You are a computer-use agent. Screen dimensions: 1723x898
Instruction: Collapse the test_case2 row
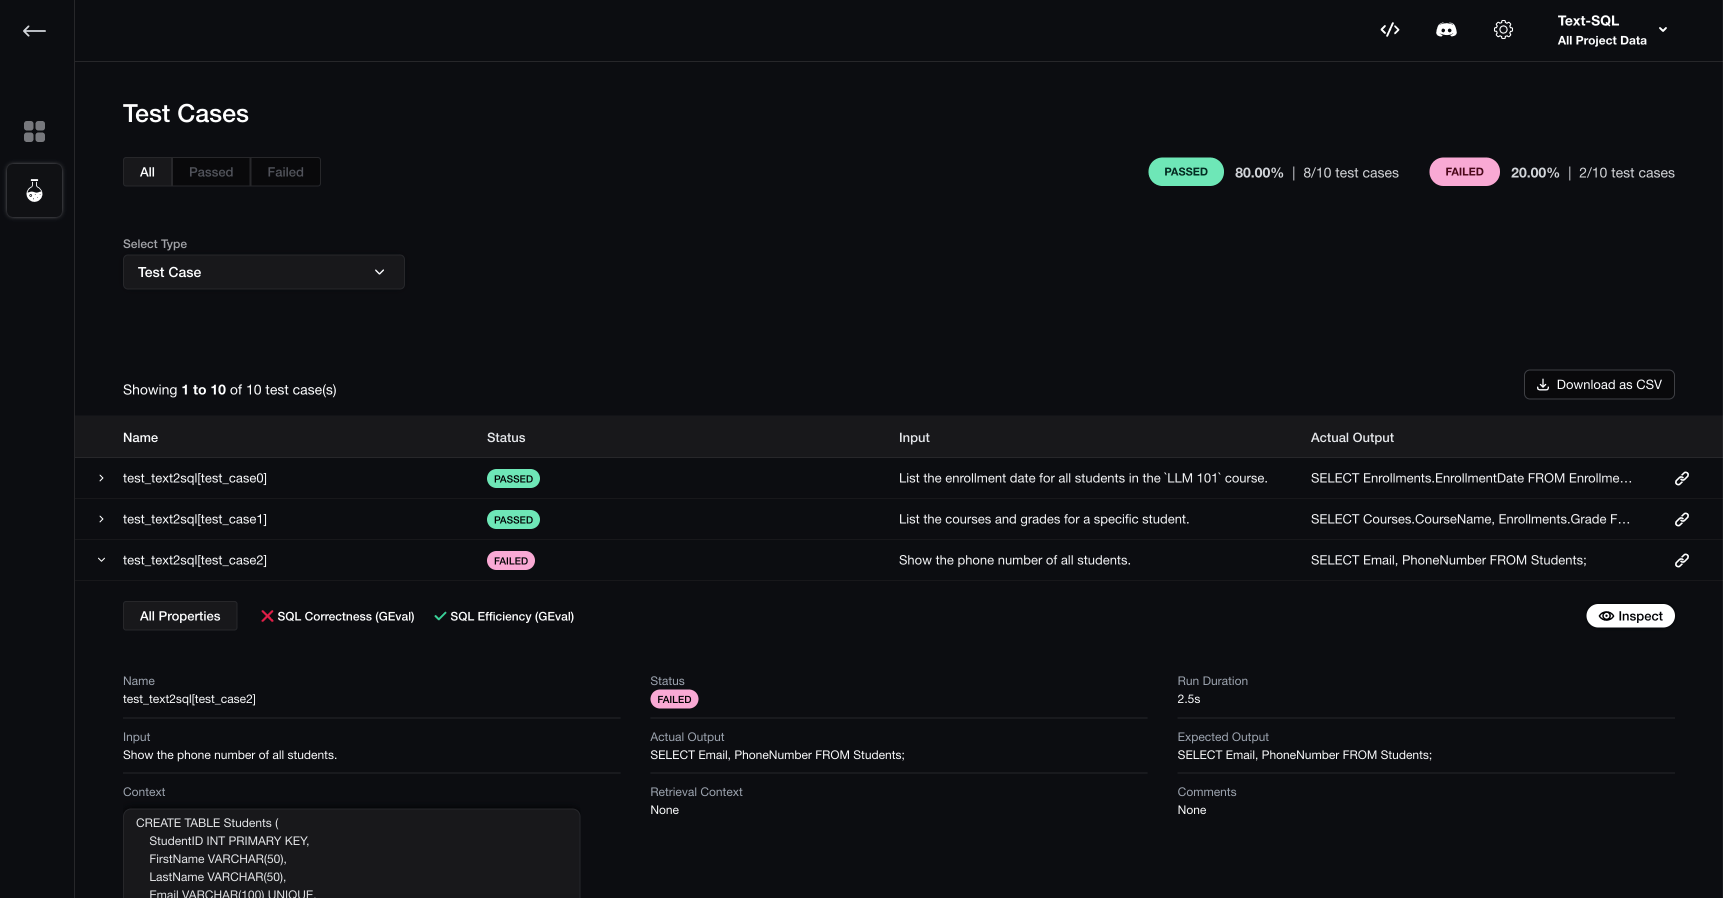coord(101,561)
